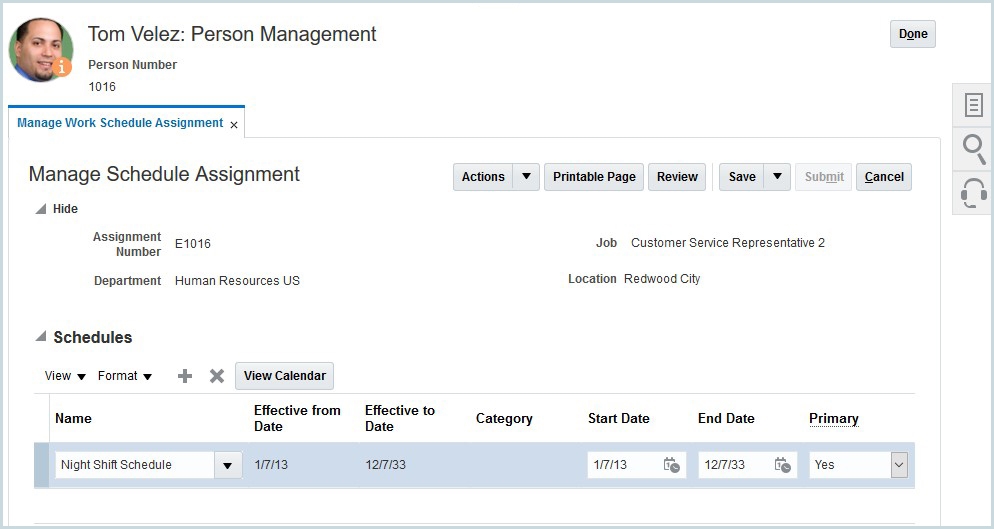
Task: Expand the Actions dropdown arrow
Action: click(527, 177)
